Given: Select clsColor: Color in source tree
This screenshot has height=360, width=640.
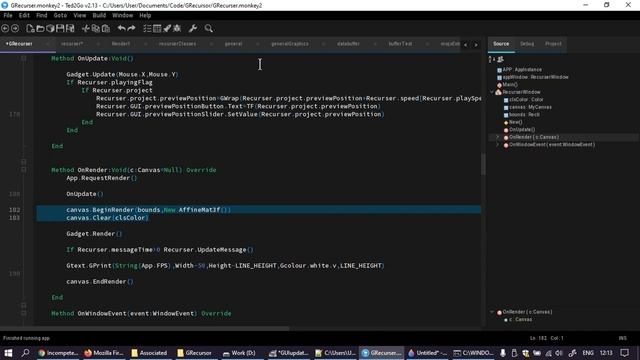Looking at the screenshot, I should click(x=526, y=100).
